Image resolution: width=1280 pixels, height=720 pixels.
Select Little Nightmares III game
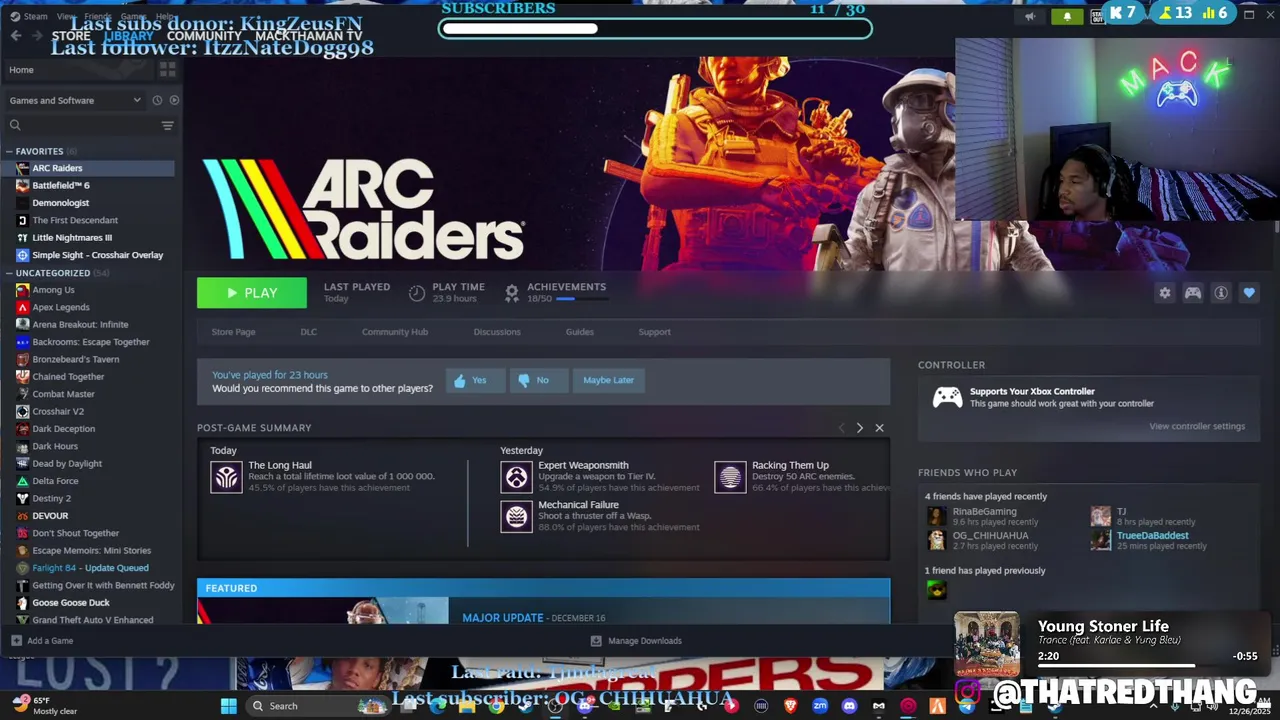tap(72, 238)
